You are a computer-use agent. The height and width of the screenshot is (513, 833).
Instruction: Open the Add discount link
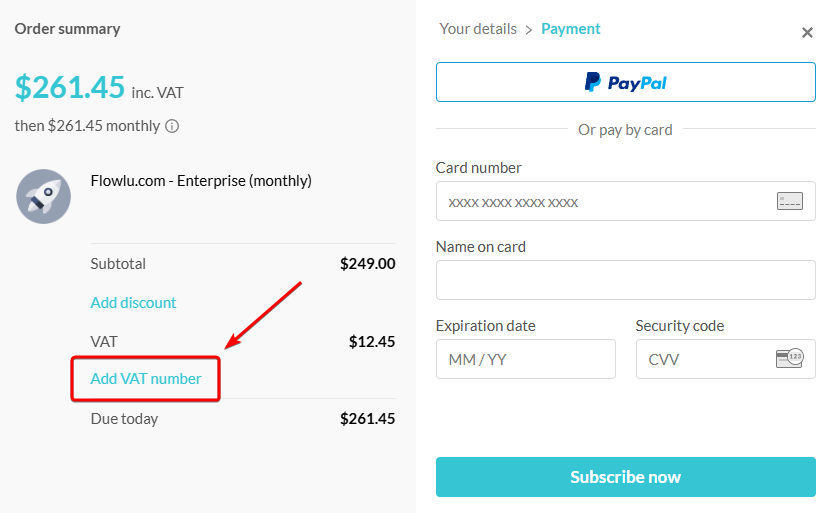click(133, 303)
